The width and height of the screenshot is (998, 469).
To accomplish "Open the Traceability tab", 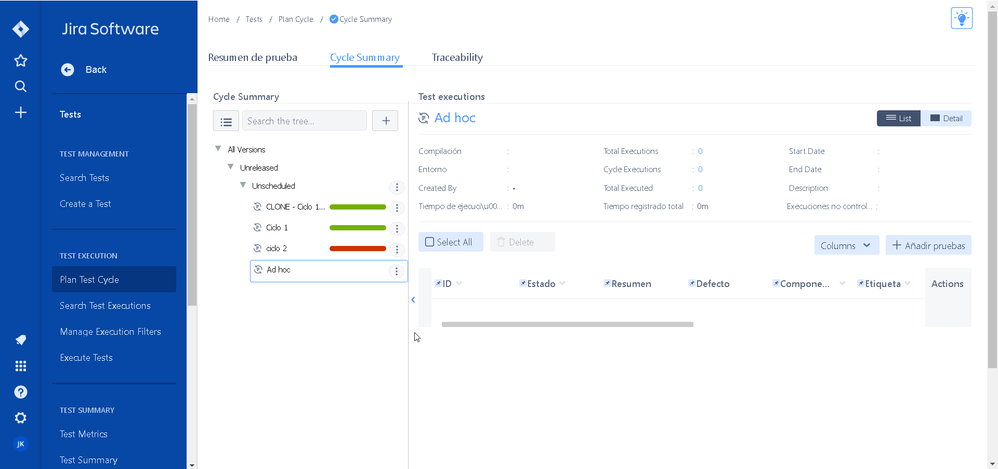I will click(x=457, y=57).
